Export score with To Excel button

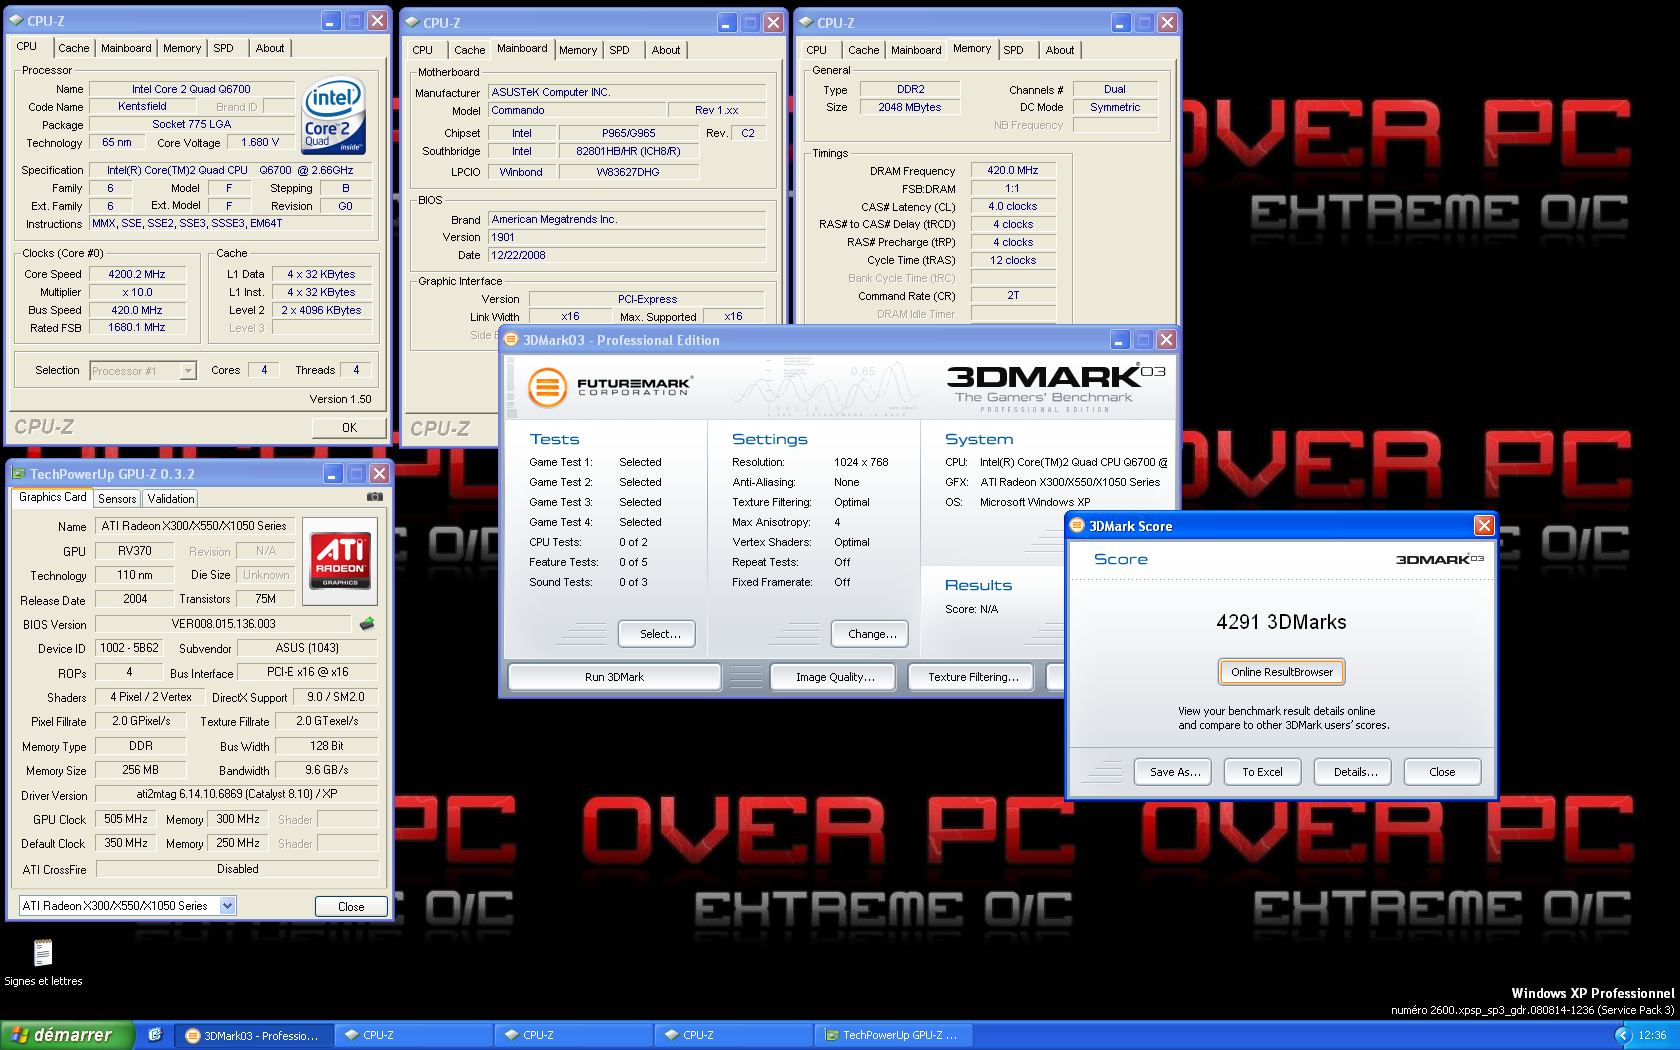[x=1262, y=772]
